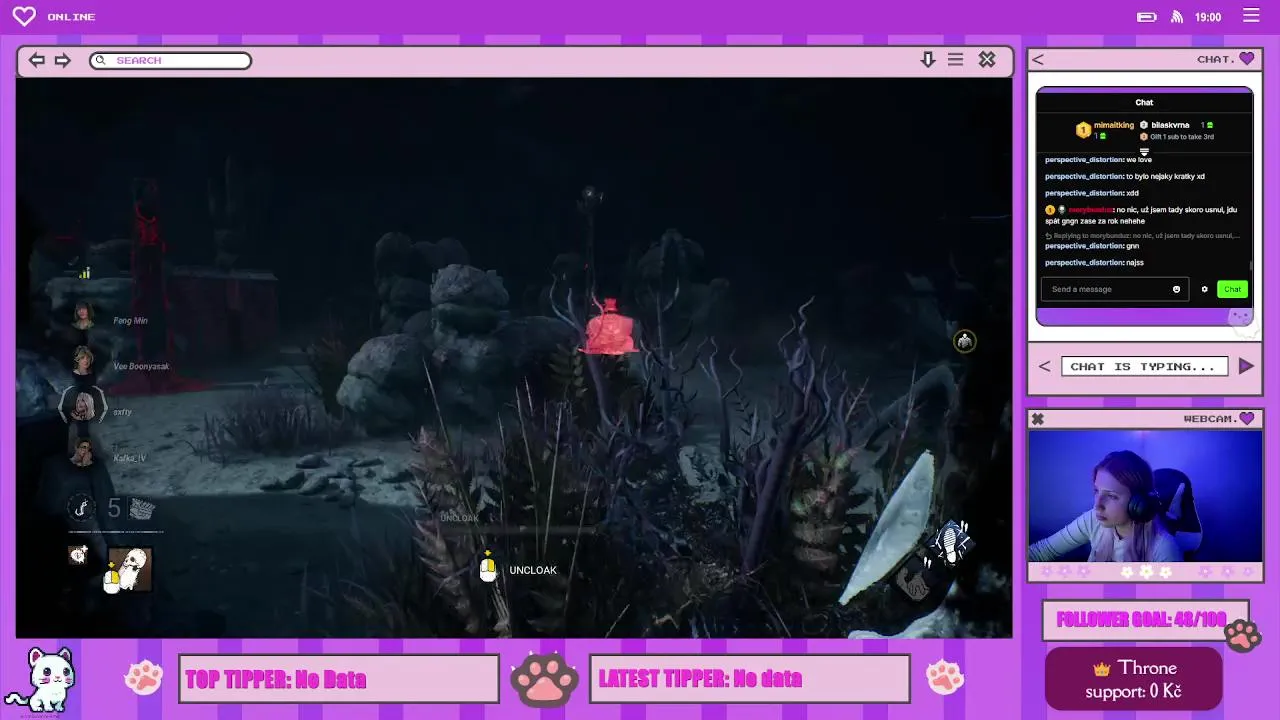Screen dimensions: 1280x720
Task: Click right play arrow beside CHAT IS TYPING
Action: pyautogui.click(x=1246, y=366)
